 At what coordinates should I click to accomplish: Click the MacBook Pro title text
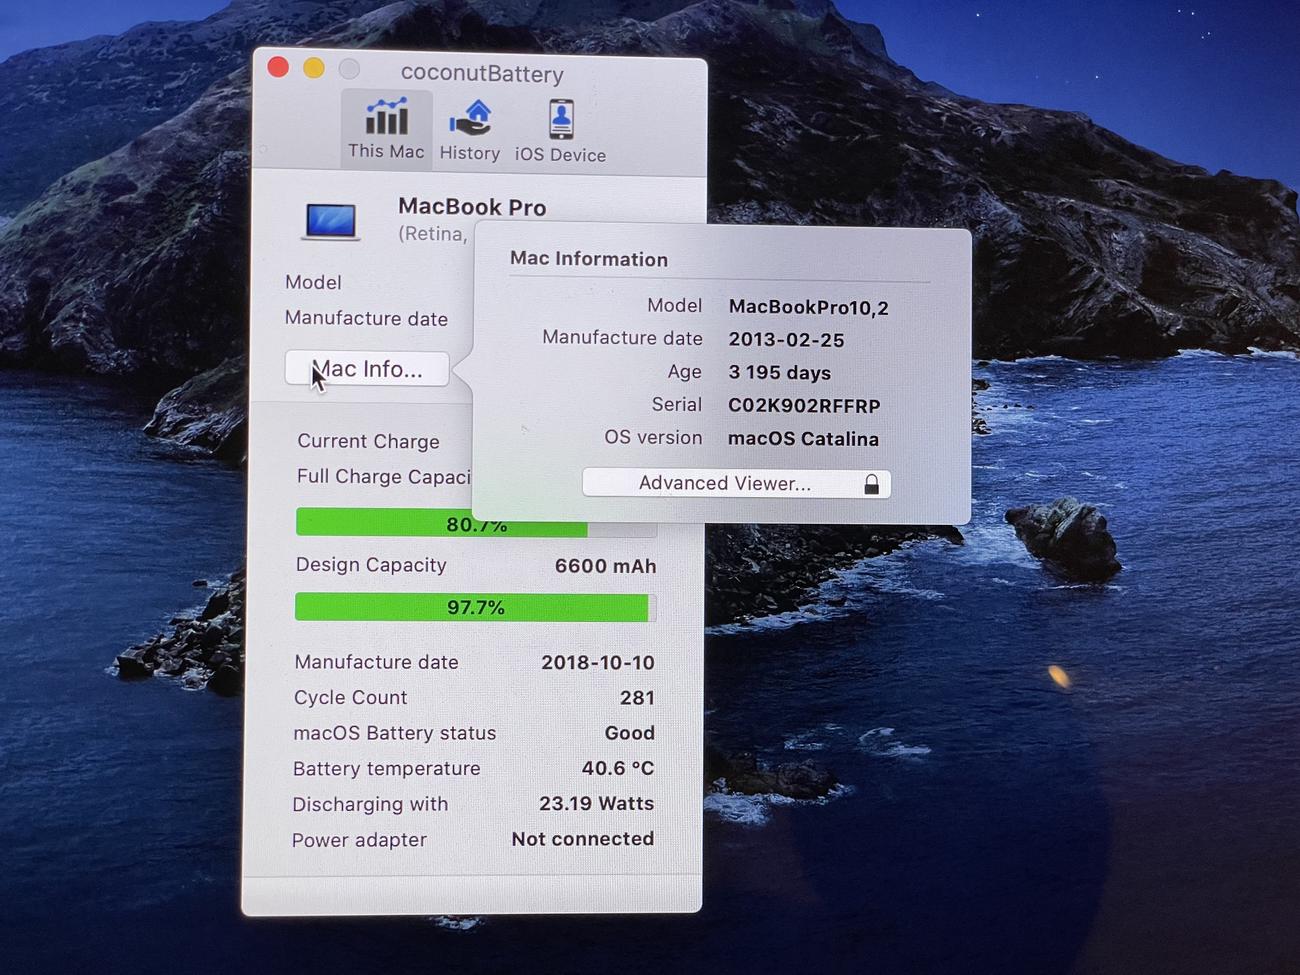coord(472,207)
